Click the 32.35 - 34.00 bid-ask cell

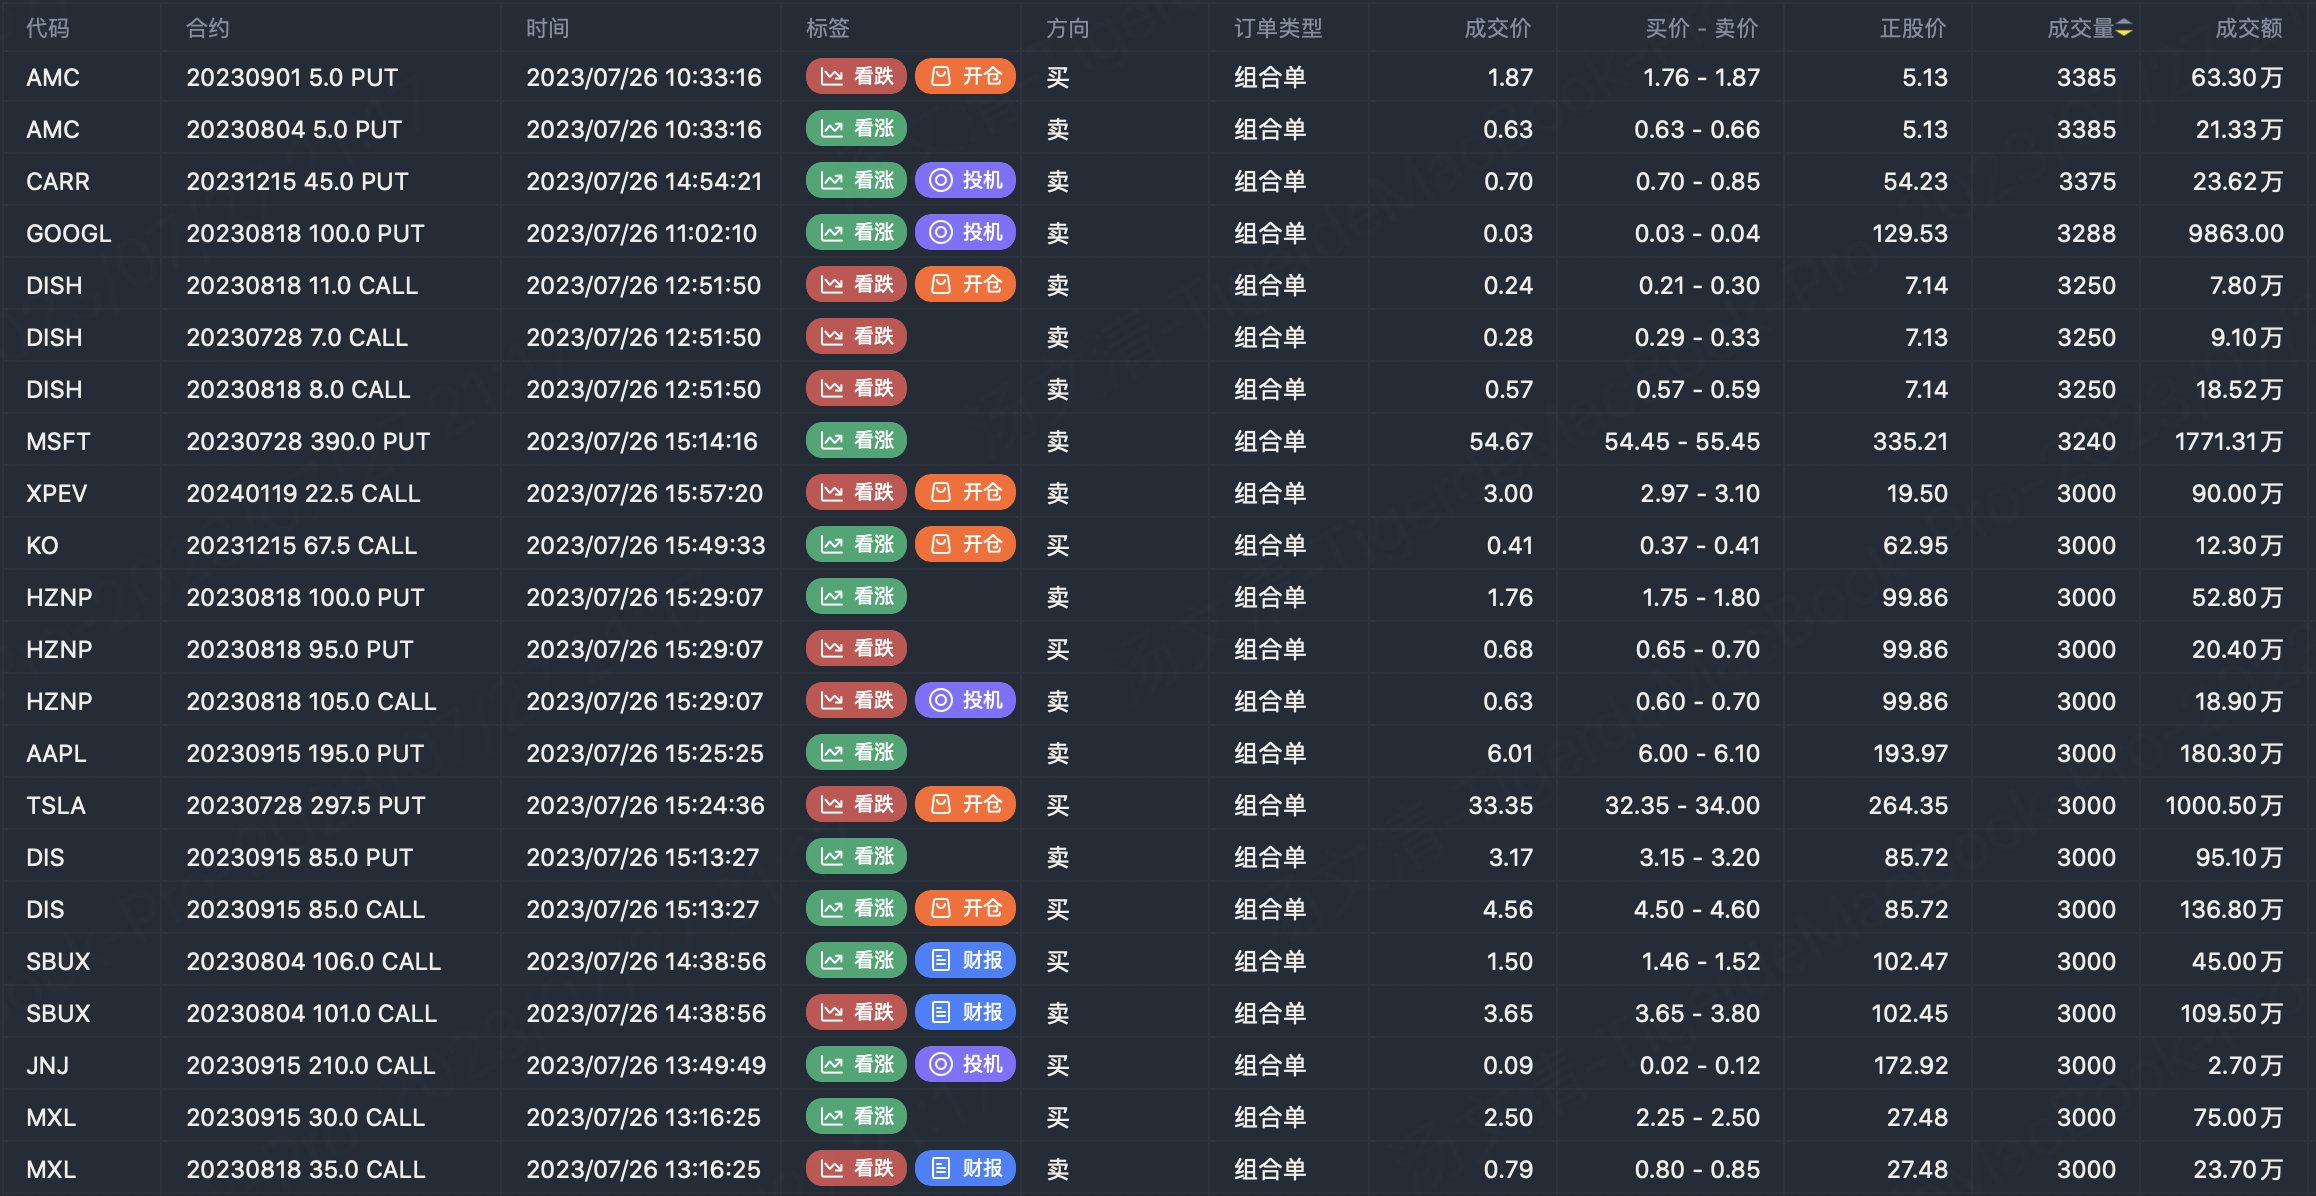1682,805
